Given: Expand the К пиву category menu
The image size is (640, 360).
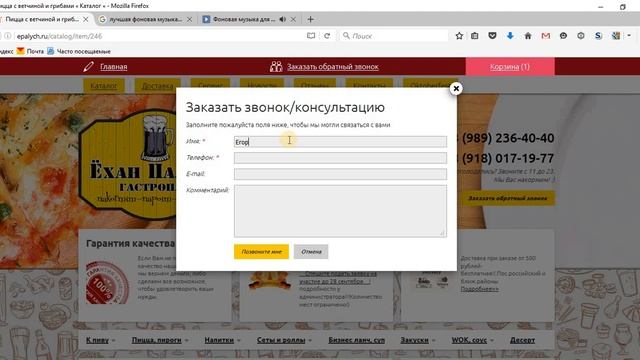Looking at the screenshot, I should [x=100, y=340].
